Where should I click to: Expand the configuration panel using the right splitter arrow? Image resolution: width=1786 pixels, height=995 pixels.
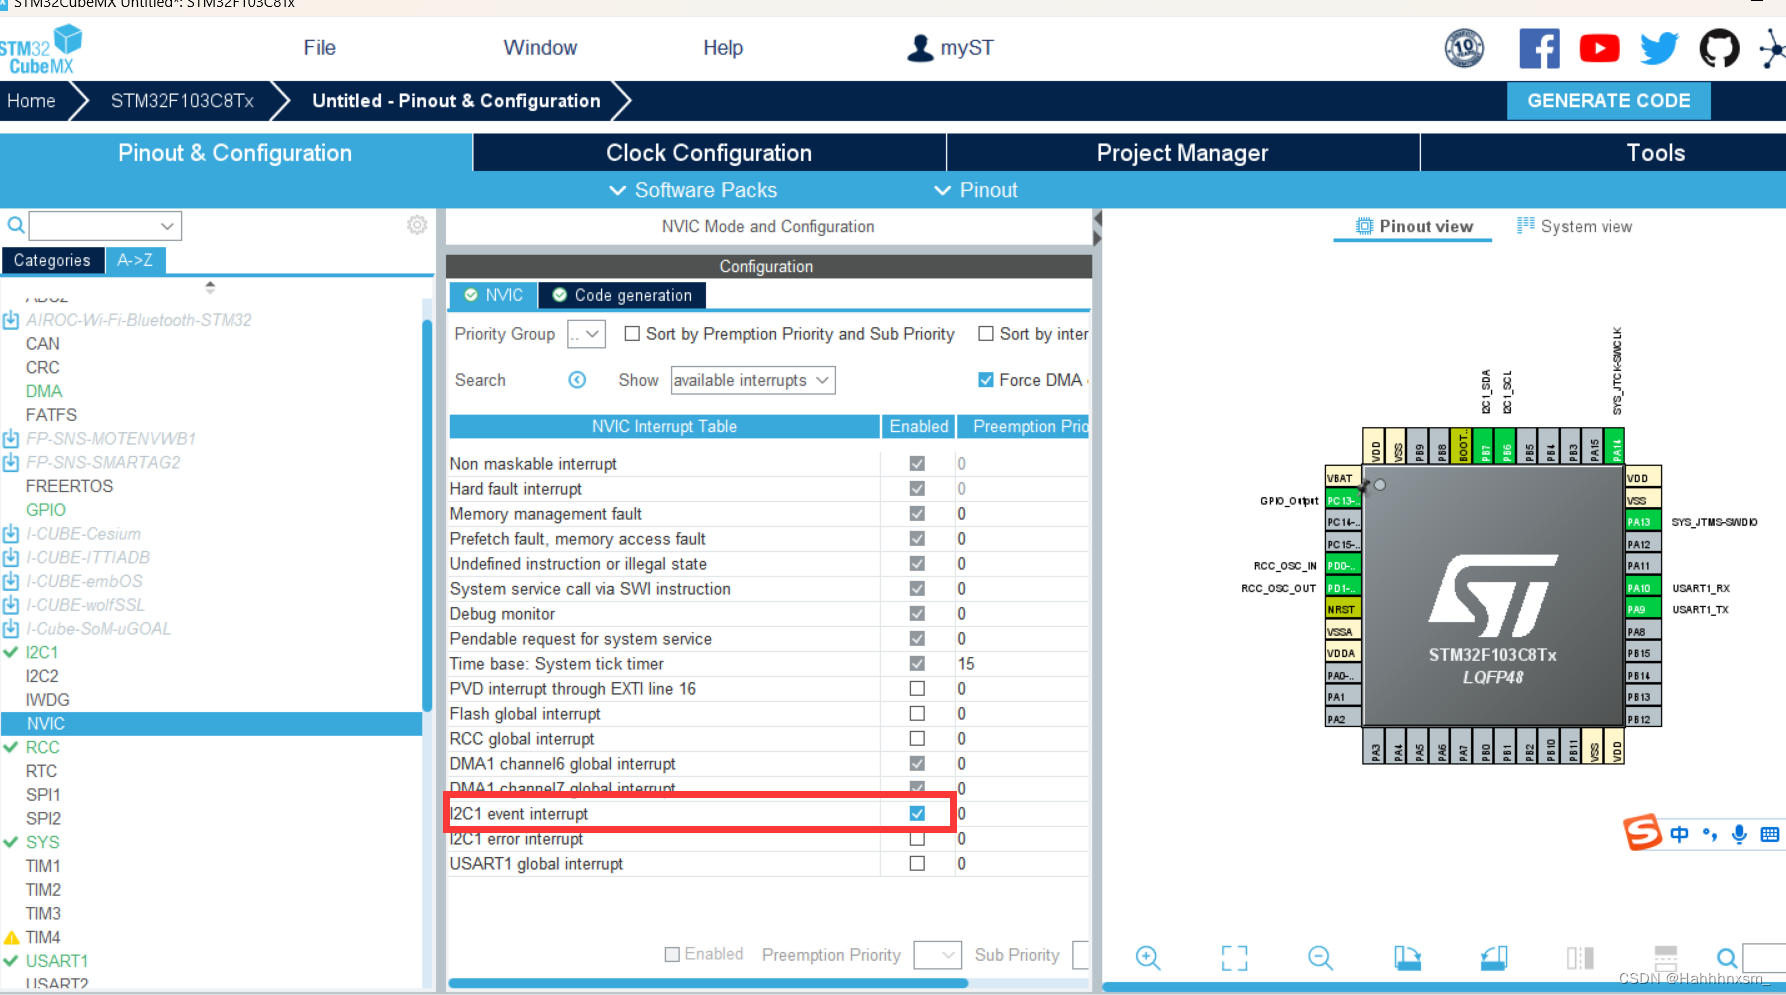(1097, 239)
